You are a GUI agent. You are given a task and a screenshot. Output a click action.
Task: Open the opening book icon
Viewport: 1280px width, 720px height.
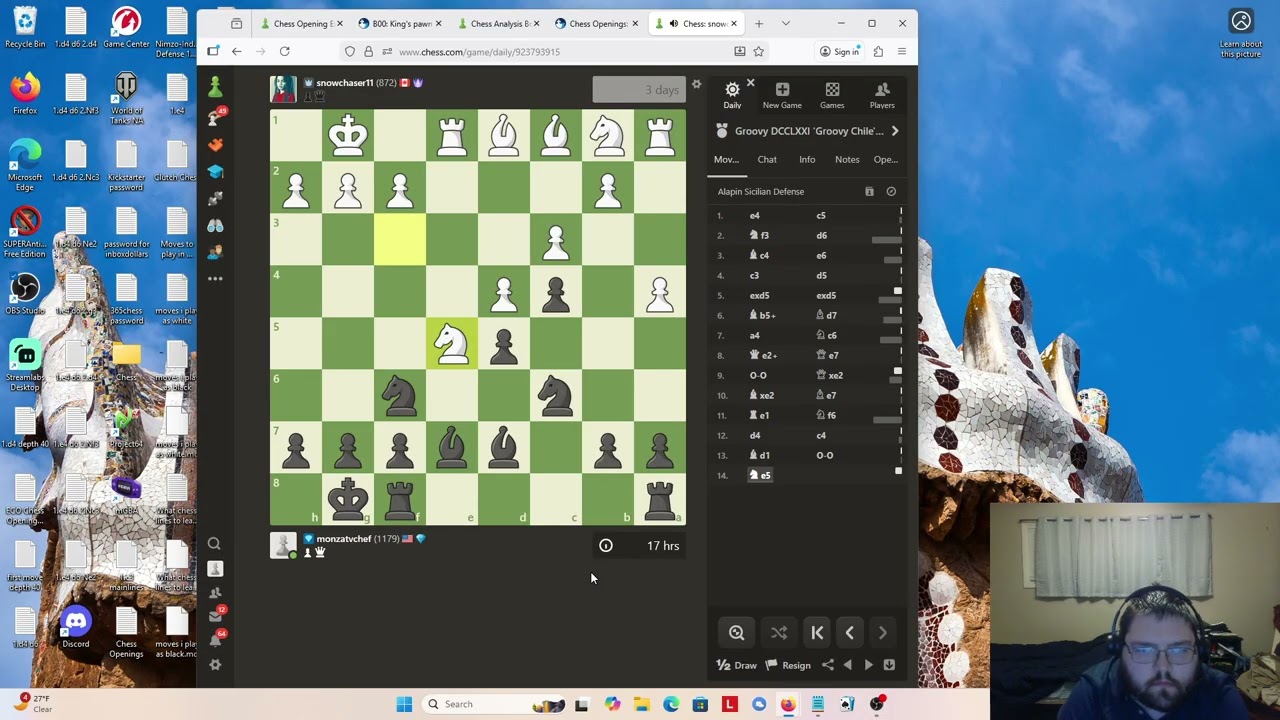coord(869,191)
